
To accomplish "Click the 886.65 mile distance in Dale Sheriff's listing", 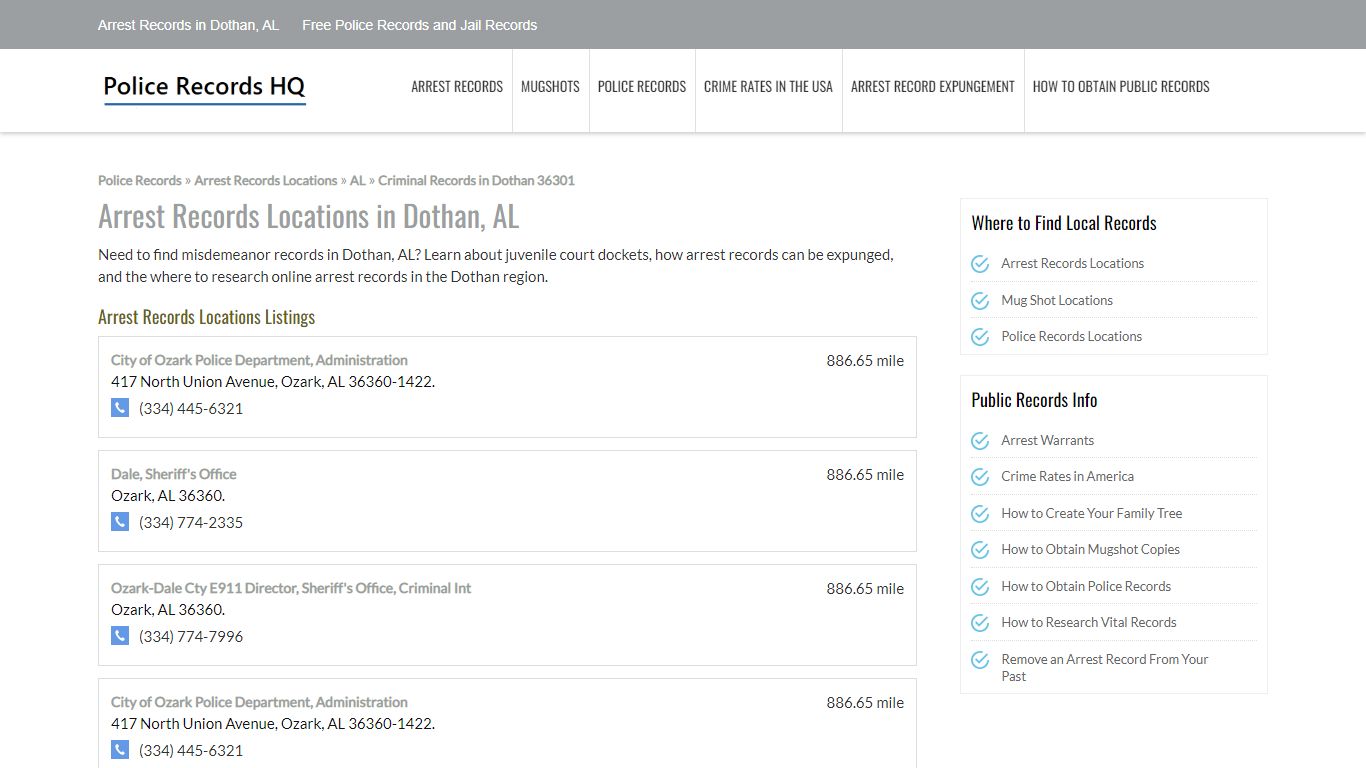I will click(x=865, y=475).
